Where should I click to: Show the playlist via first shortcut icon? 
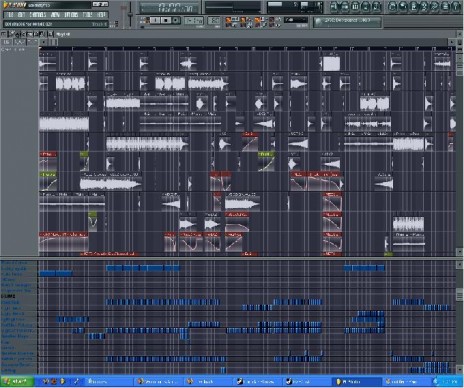point(334,6)
